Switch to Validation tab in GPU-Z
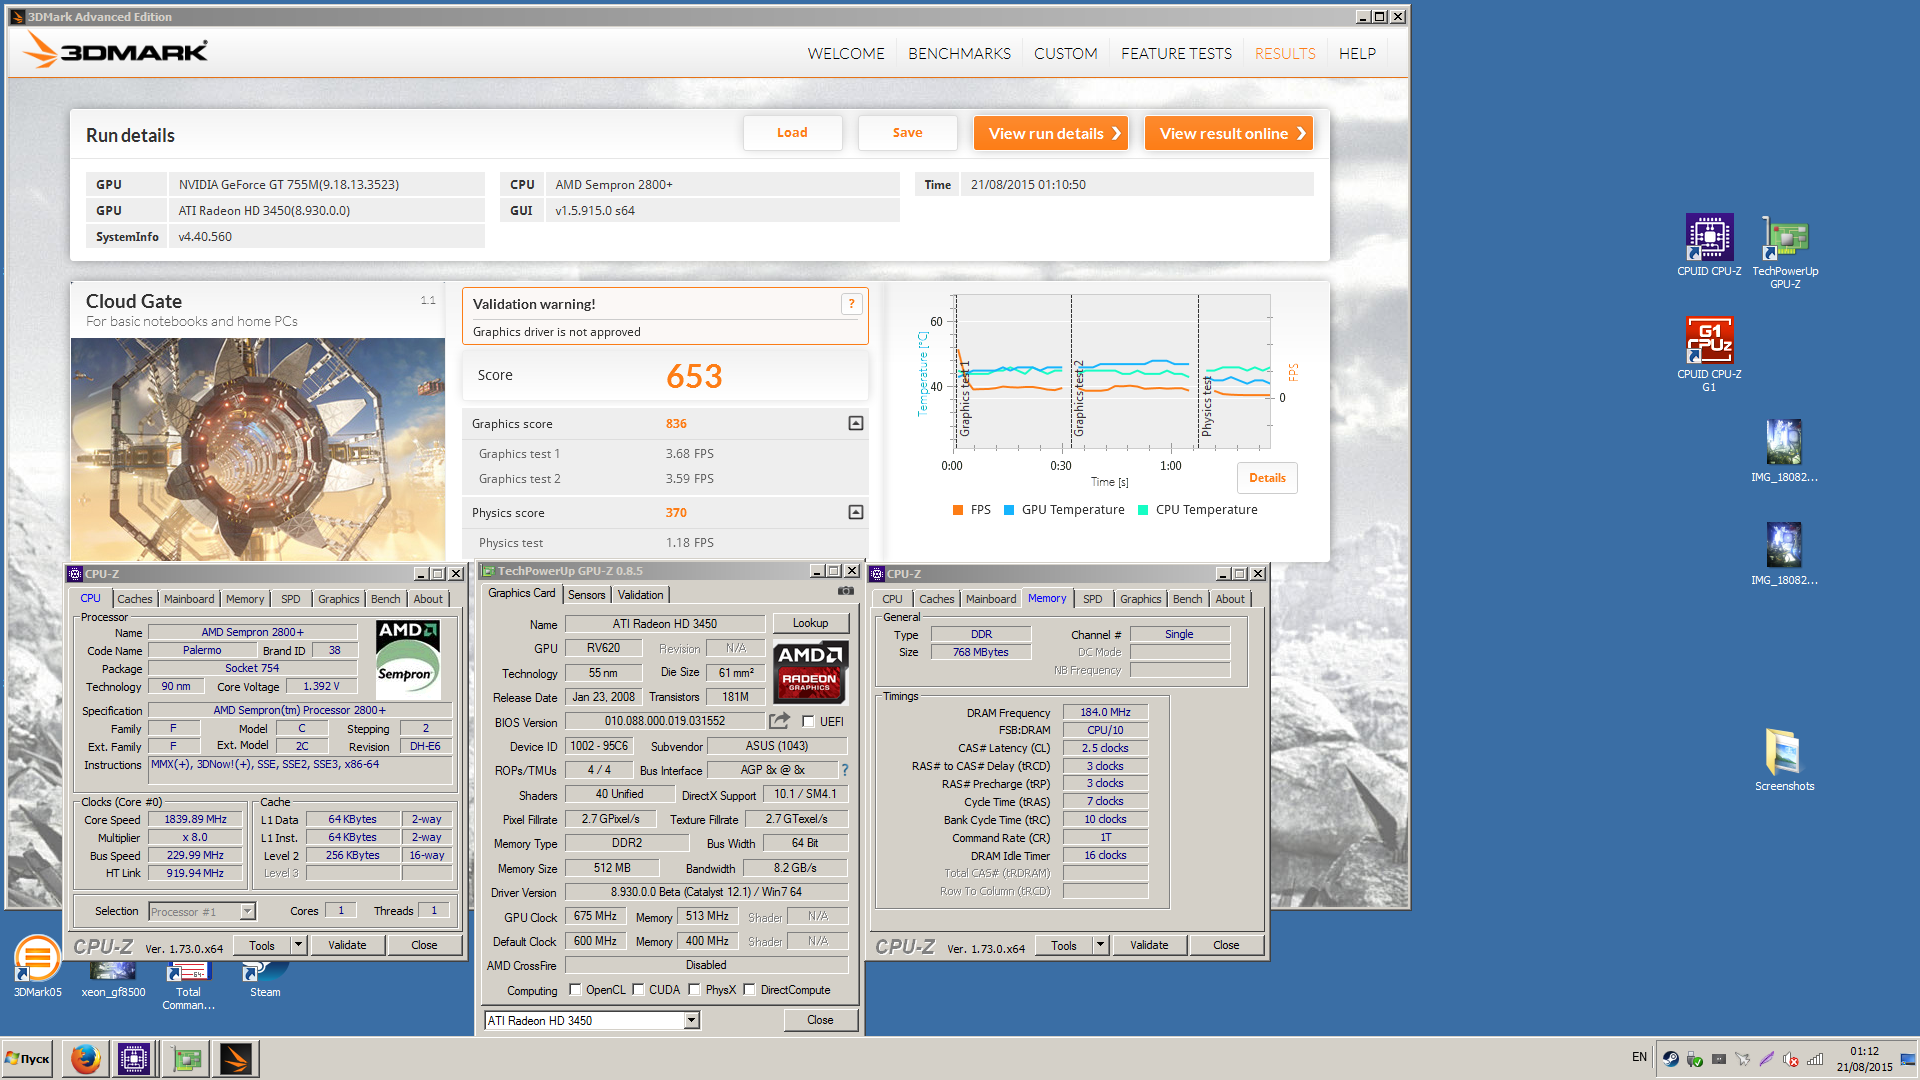The height and width of the screenshot is (1080, 1920). (640, 595)
